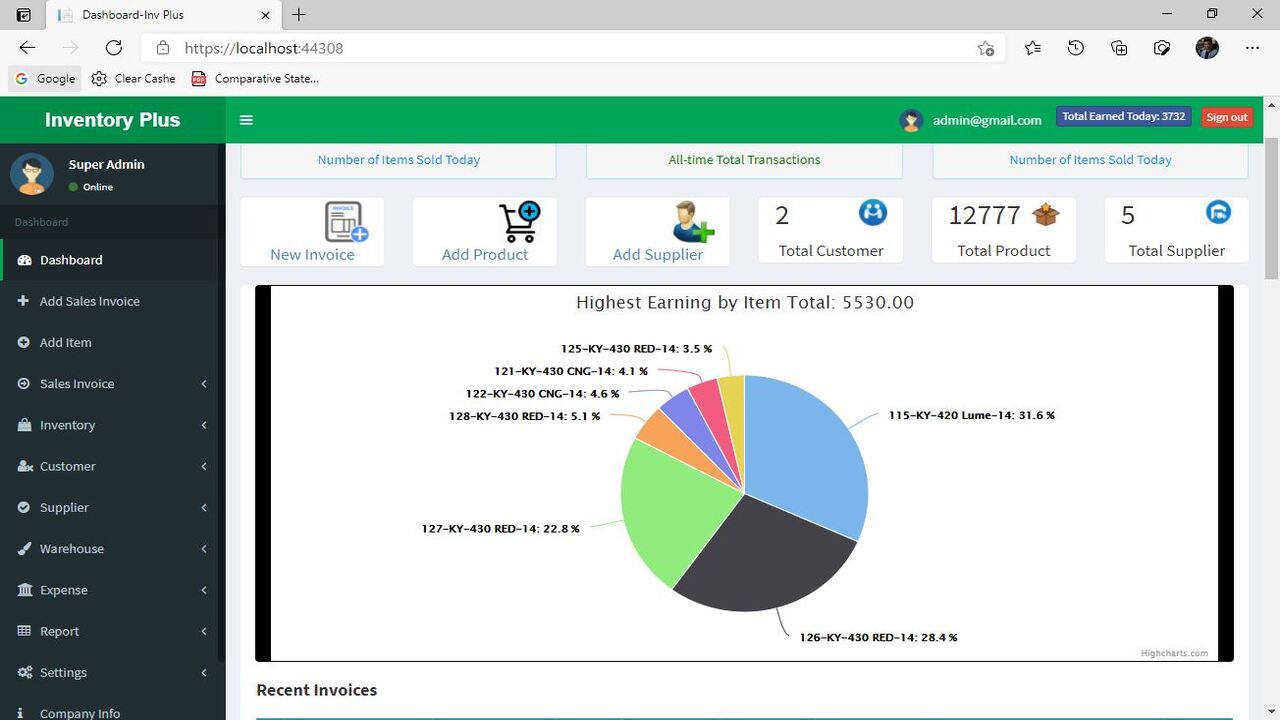Open New Invoice creation icon
The width and height of the screenshot is (1280, 720).
(x=341, y=222)
